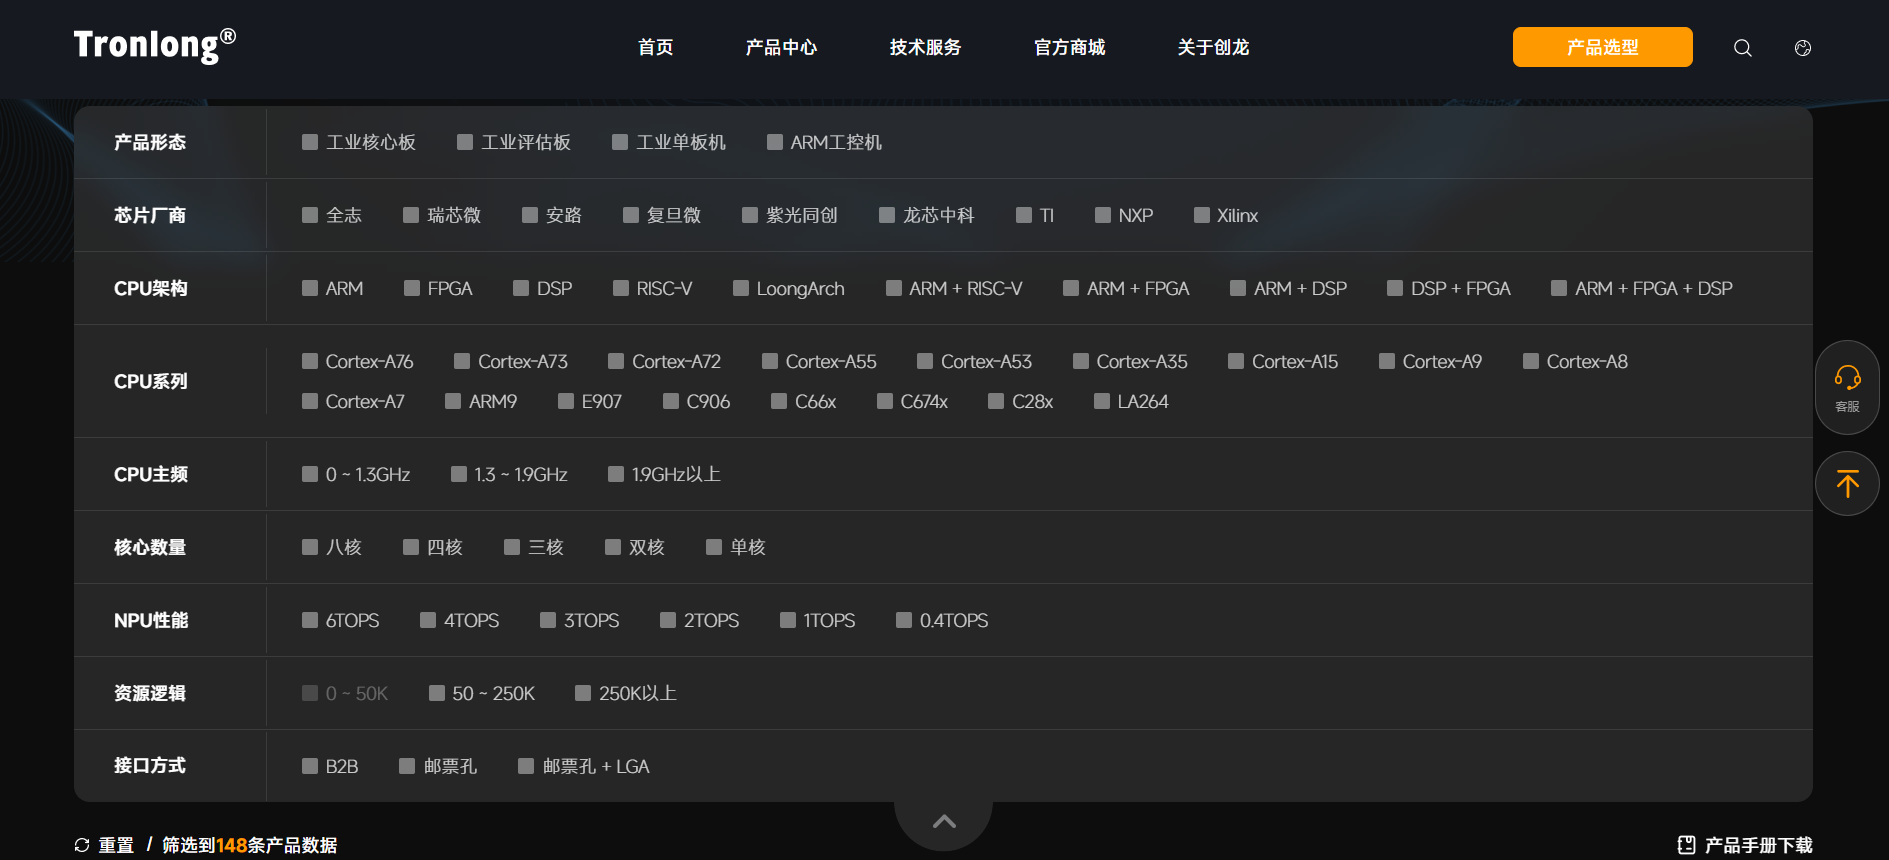Viewport: 1889px width, 860px height.
Task: Click the reset refresh icon beside 重置
Action: tap(82, 845)
